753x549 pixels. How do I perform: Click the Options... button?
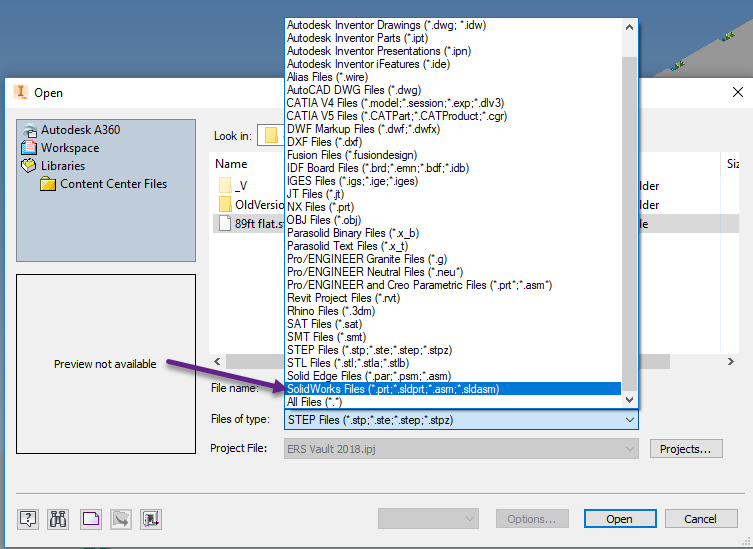(x=532, y=519)
